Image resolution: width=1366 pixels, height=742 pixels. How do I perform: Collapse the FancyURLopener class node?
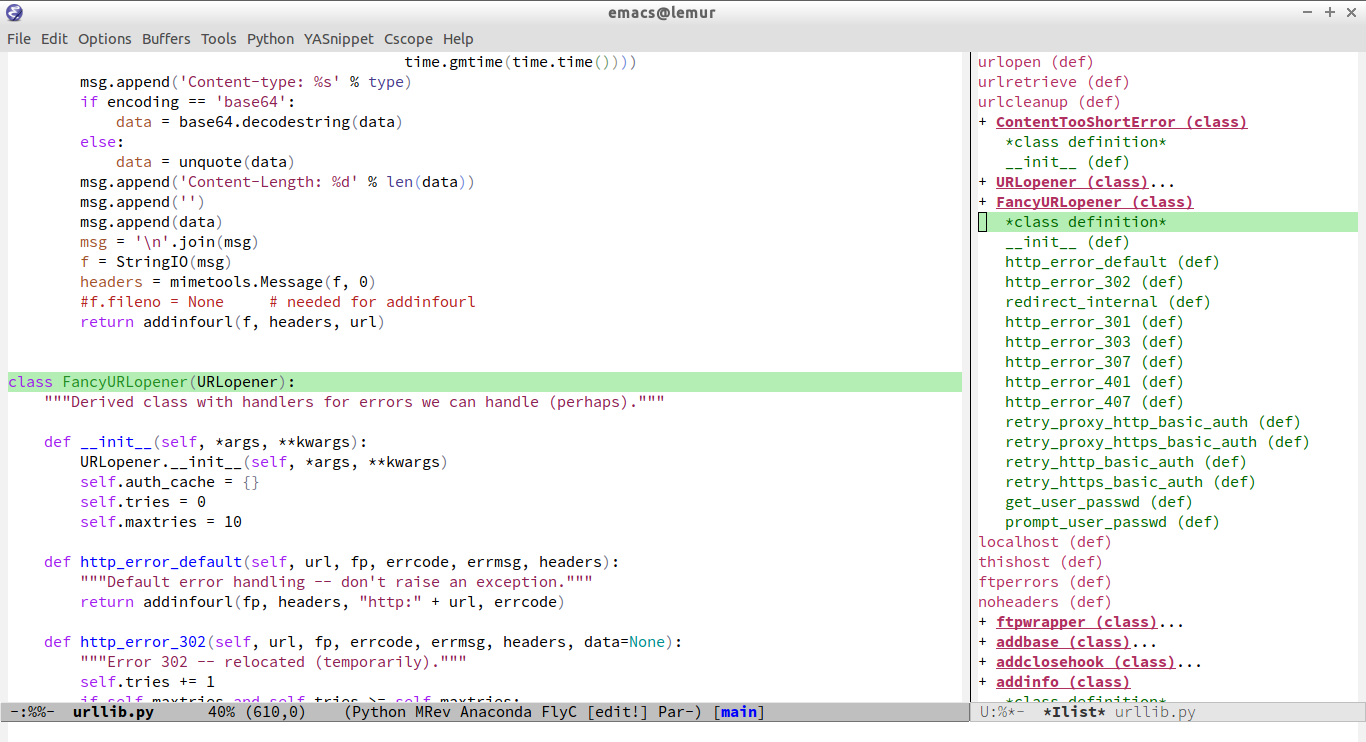click(x=983, y=202)
